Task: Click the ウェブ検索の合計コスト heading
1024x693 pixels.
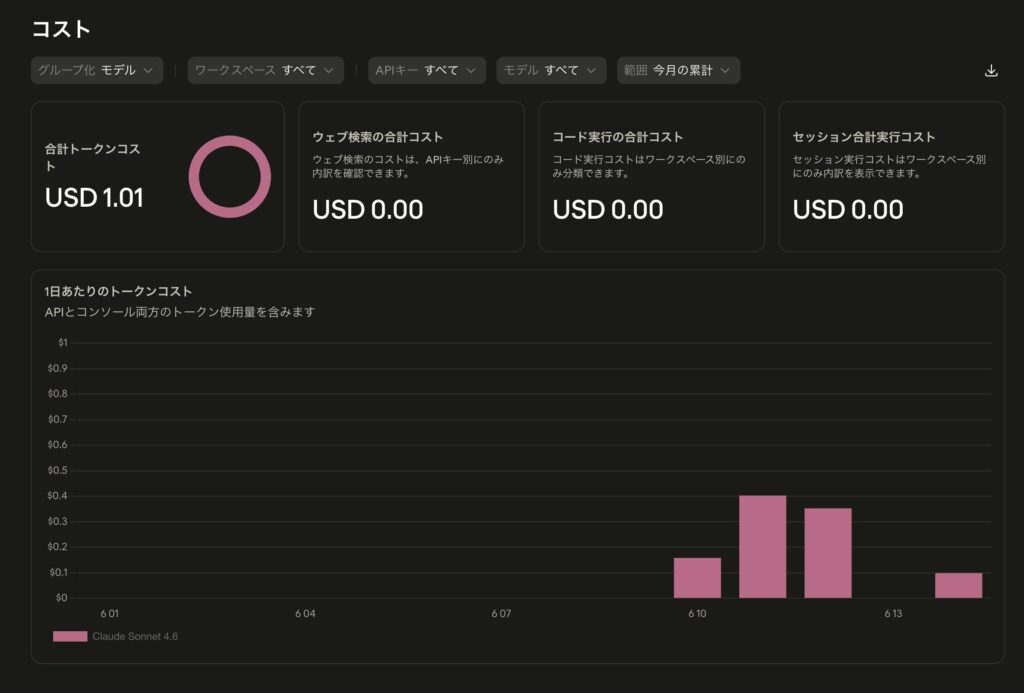Action: point(377,137)
